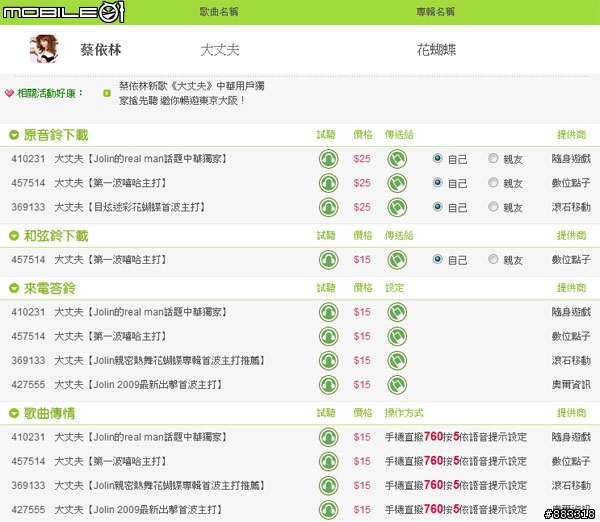This screenshot has width=600, height=522.
Task: Send 369133 ringtone in 原音鈴下載 section
Action: pyautogui.click(x=397, y=207)
